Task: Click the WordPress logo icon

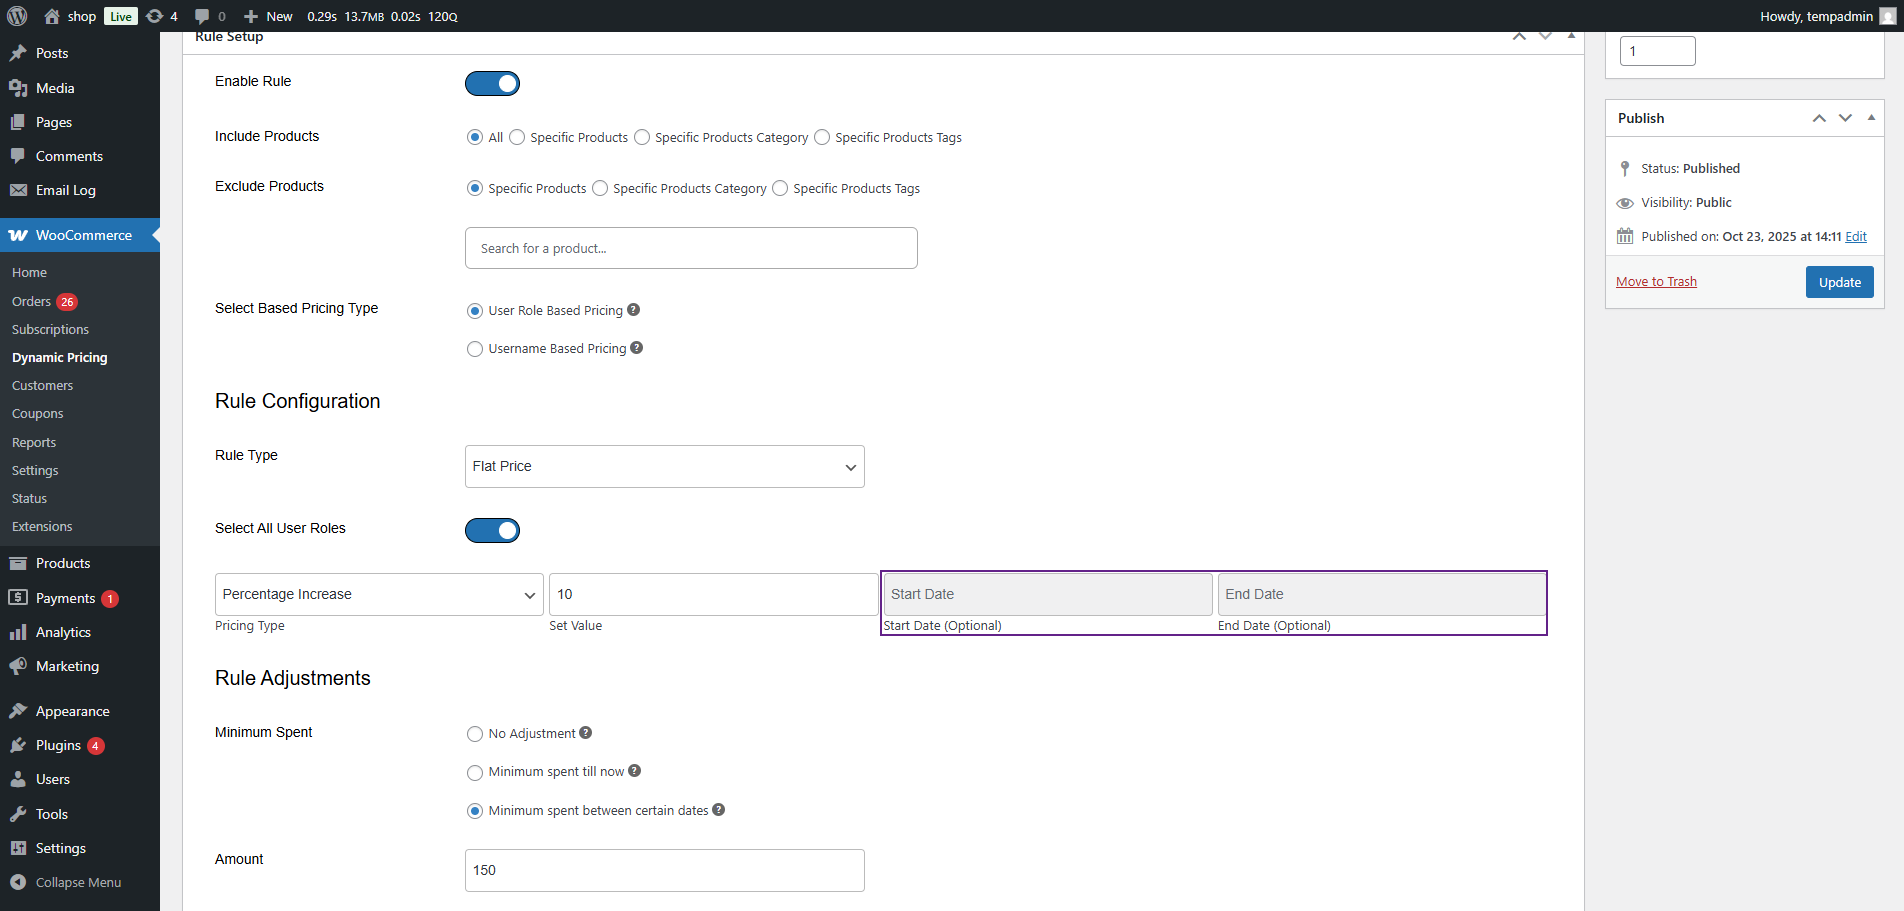Action: coord(17,16)
